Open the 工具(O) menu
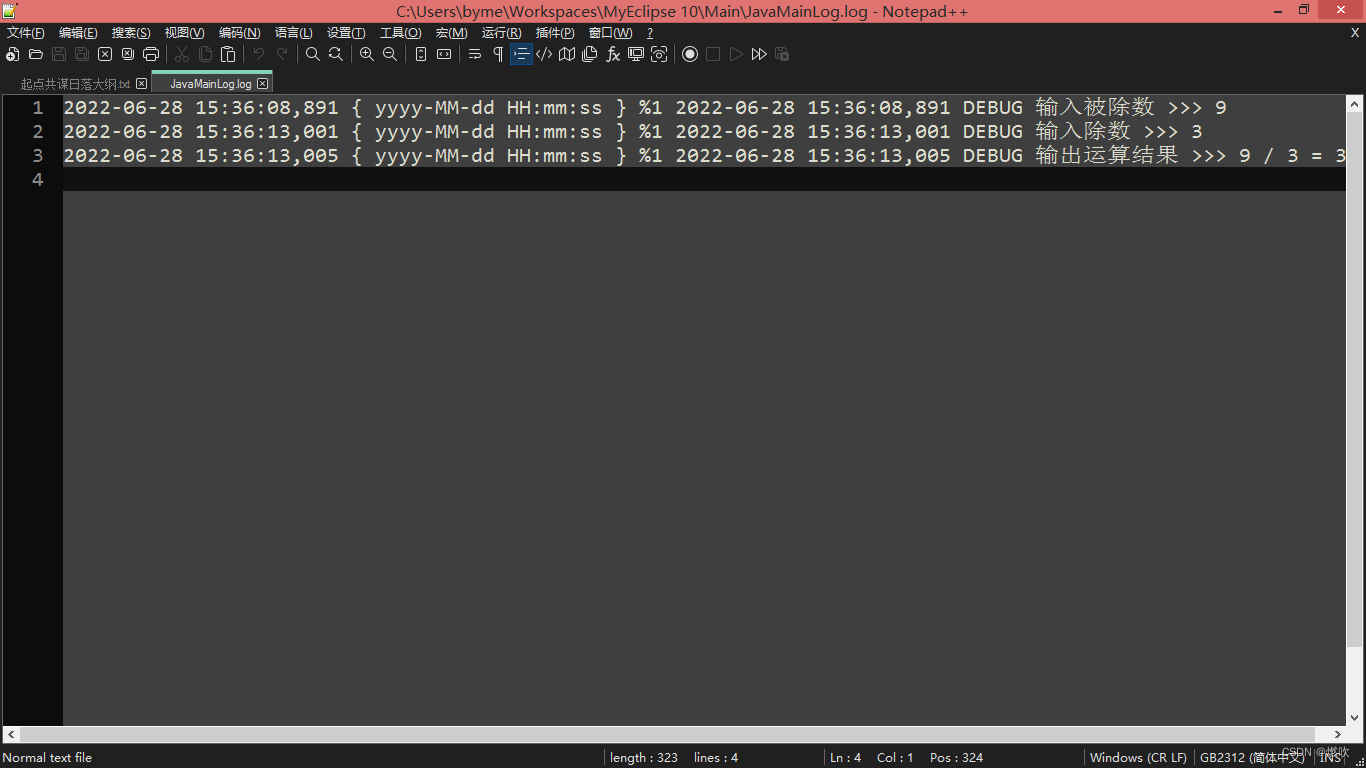 pyautogui.click(x=400, y=33)
